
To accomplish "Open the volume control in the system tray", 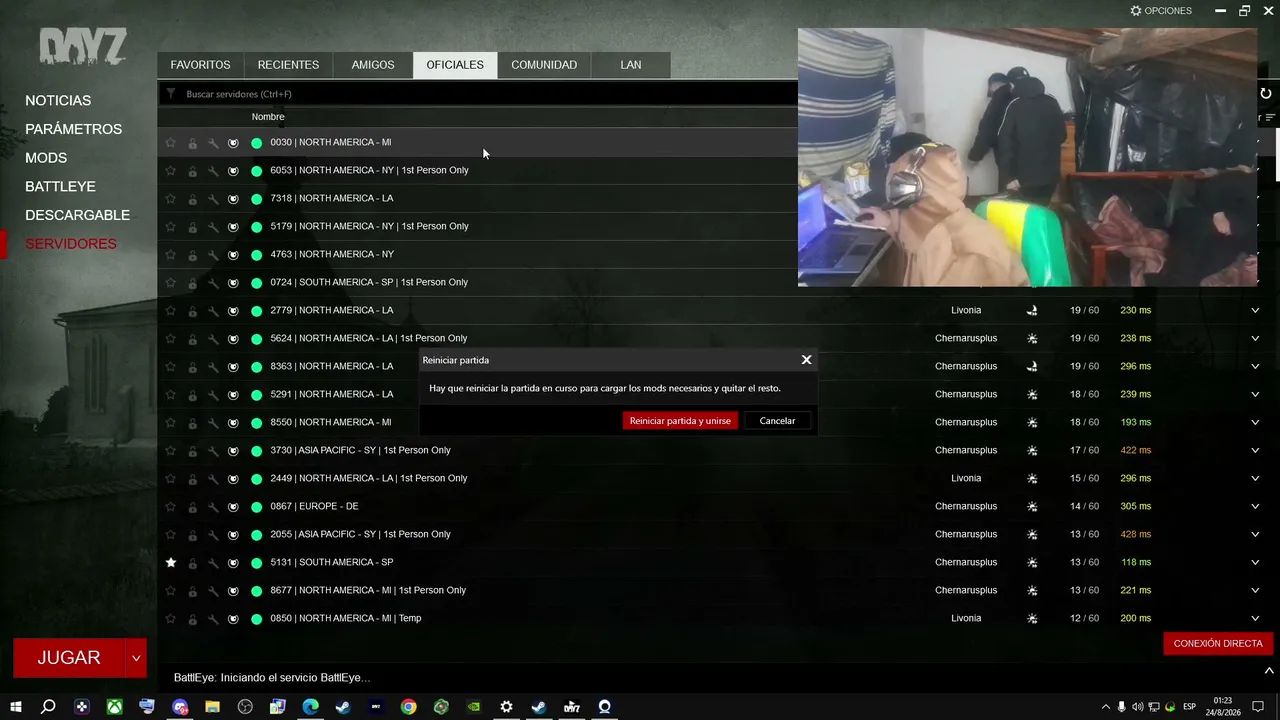I will [1137, 707].
